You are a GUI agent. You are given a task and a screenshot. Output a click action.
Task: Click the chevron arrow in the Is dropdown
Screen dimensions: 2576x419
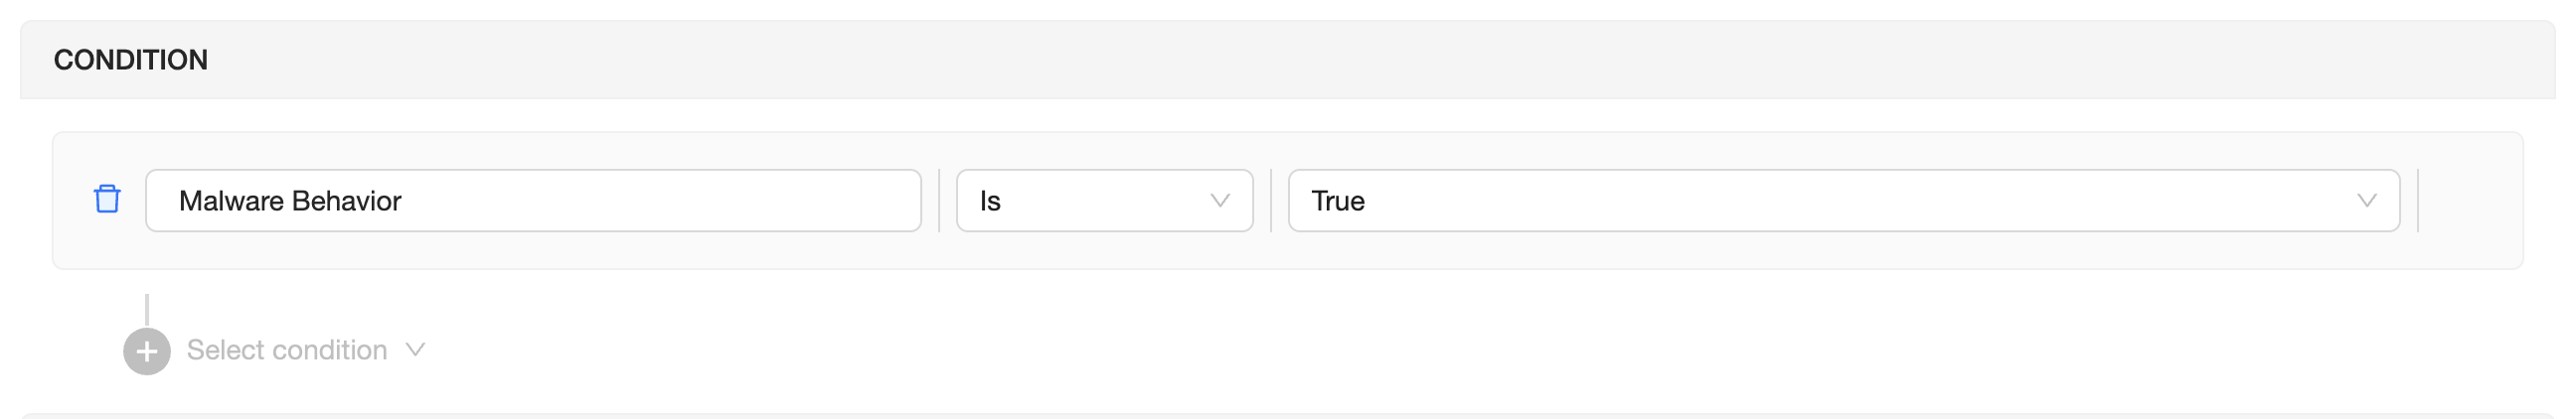pos(1219,201)
